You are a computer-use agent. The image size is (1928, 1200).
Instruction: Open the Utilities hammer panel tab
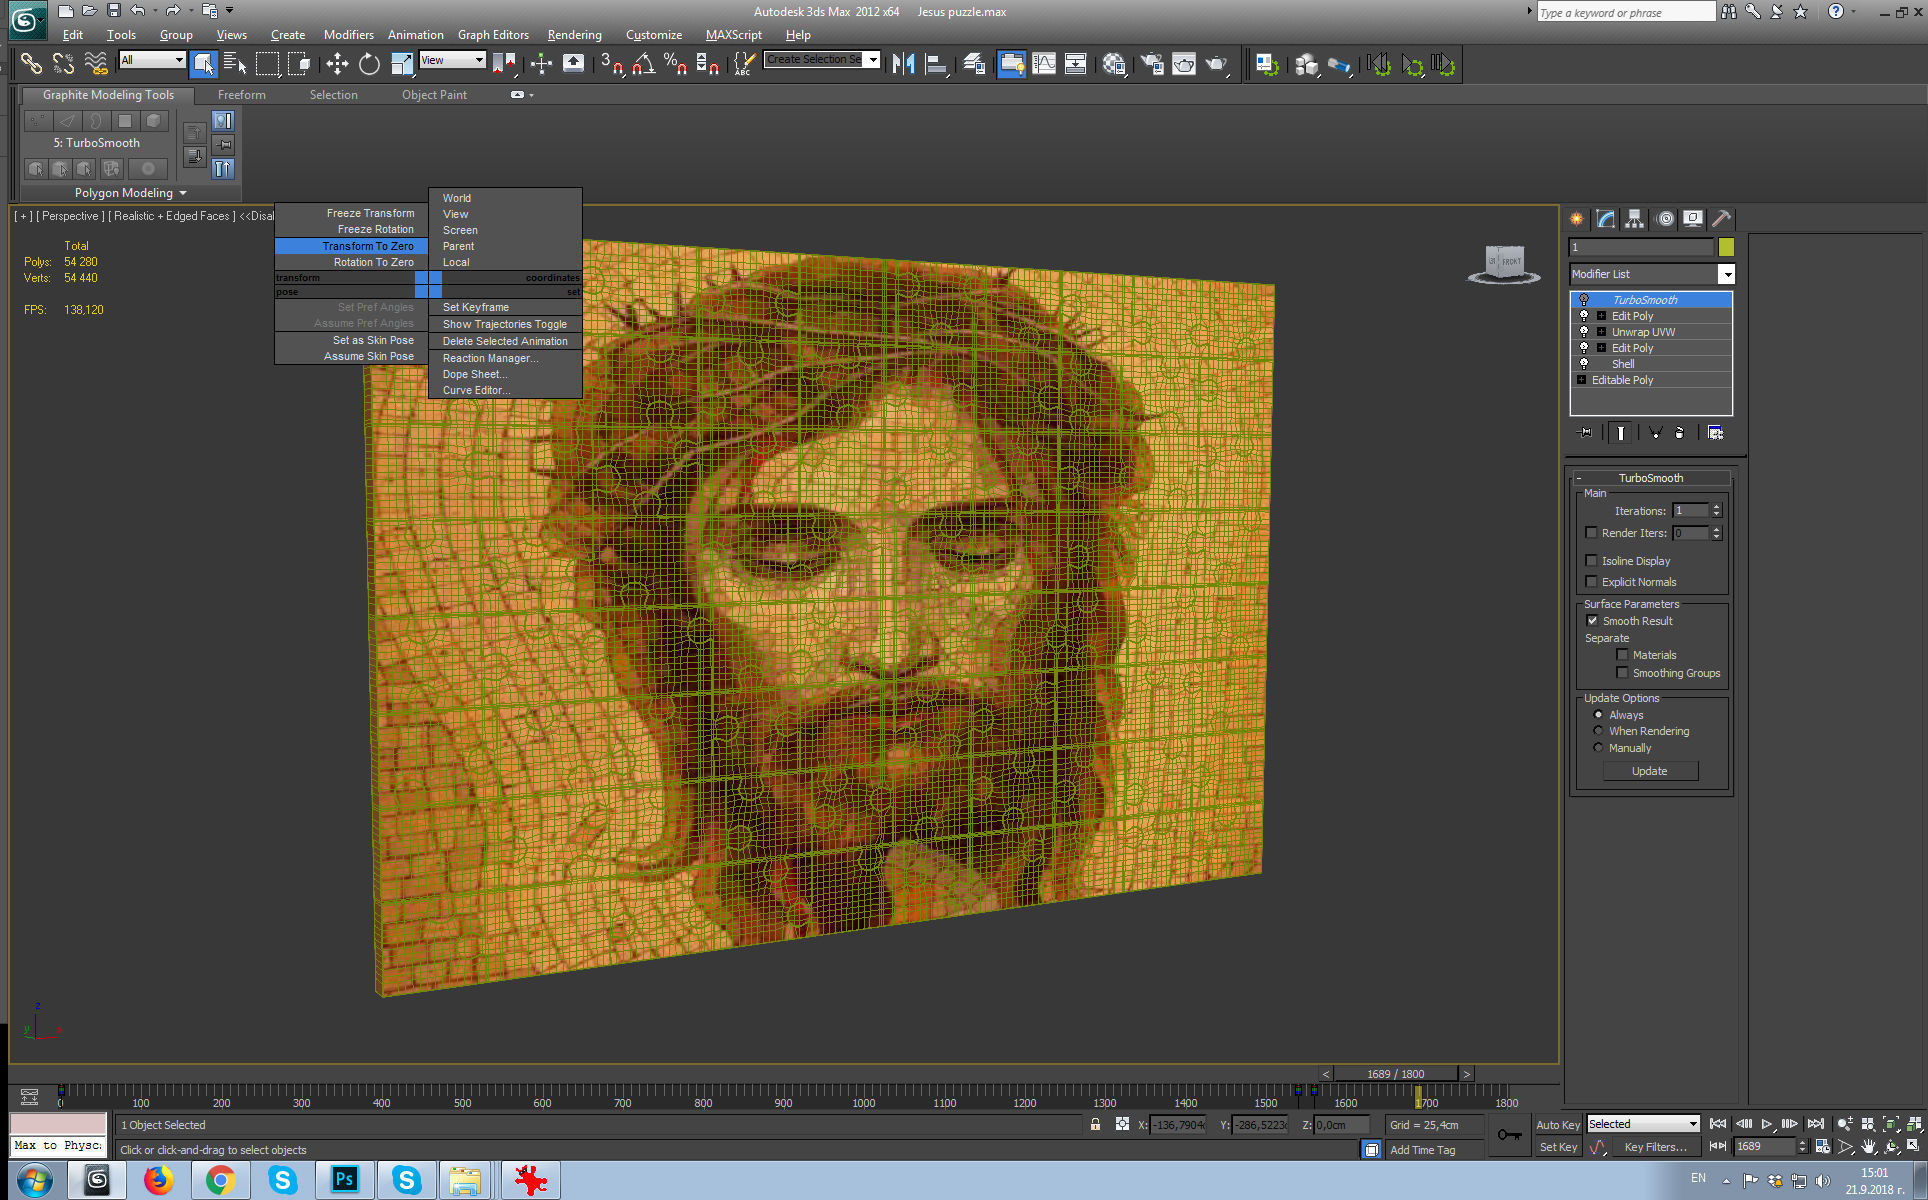(1720, 218)
